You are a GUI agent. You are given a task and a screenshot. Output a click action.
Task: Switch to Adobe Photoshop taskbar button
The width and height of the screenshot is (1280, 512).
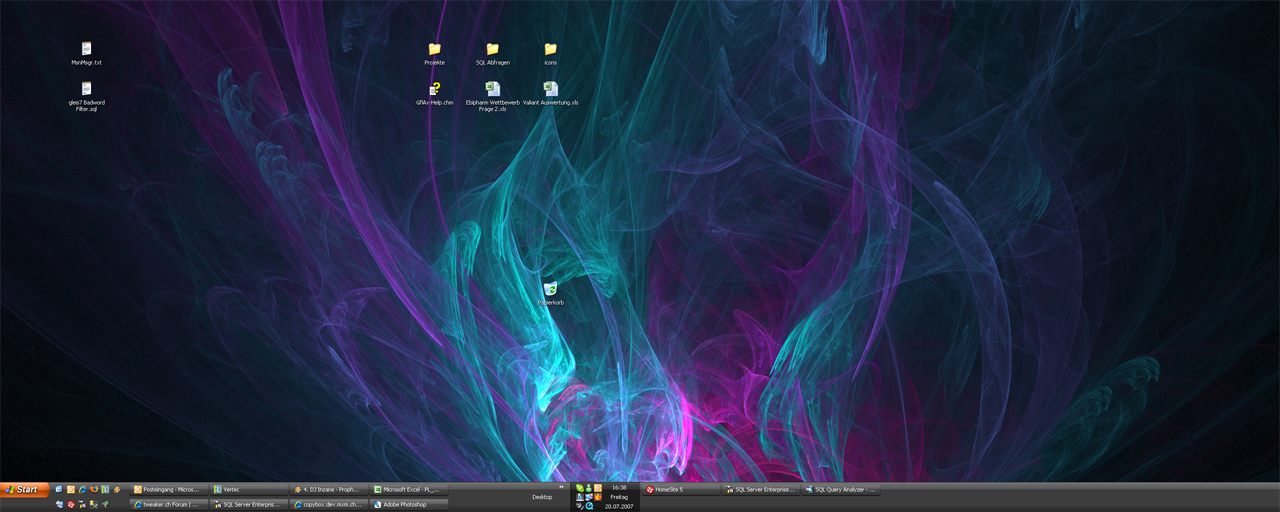point(409,505)
